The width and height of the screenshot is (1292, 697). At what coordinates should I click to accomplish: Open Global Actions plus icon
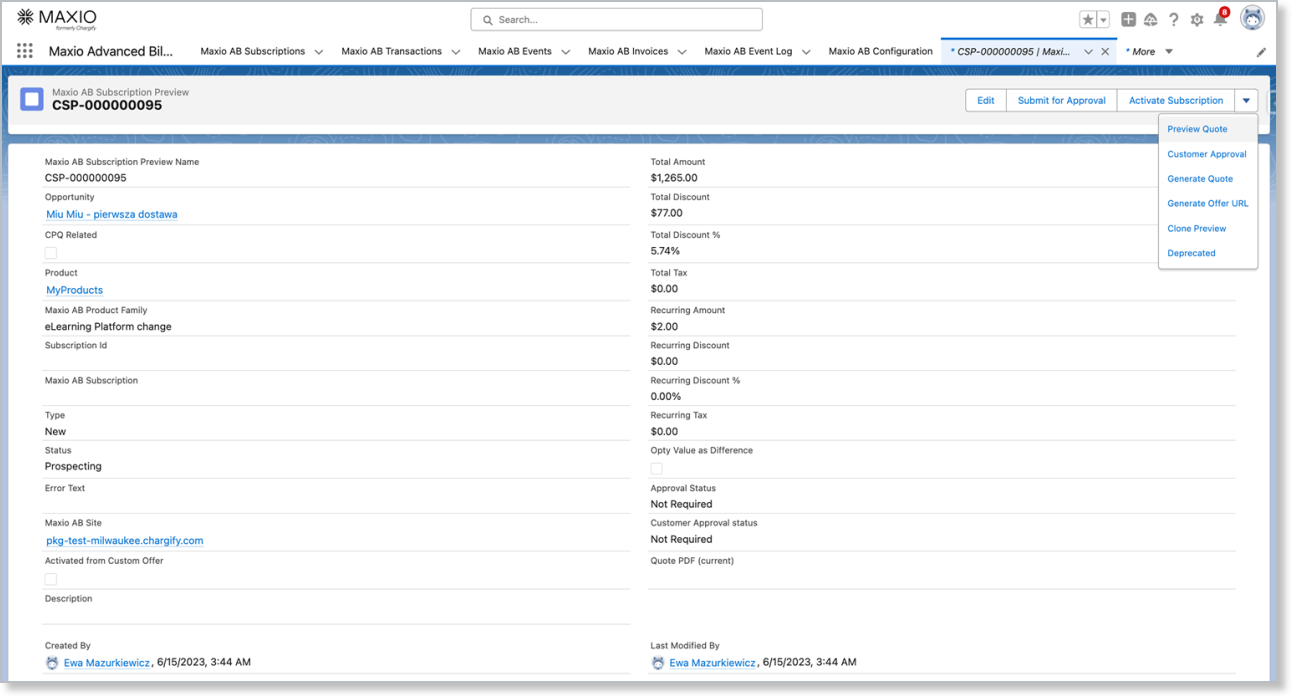point(1128,20)
